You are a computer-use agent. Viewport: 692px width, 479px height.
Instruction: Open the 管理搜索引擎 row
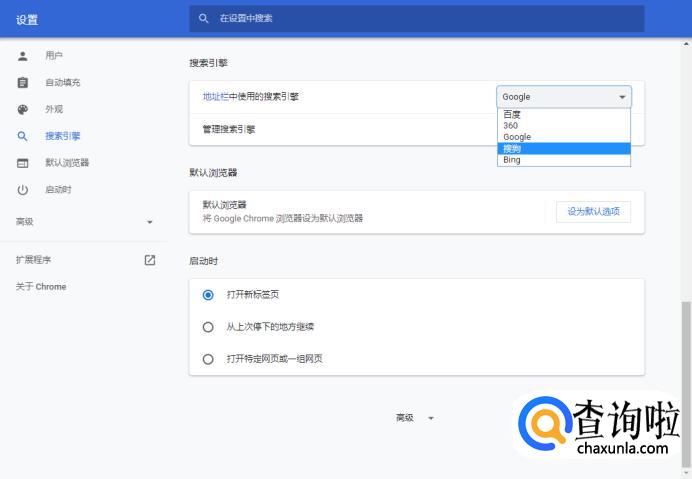(417, 130)
